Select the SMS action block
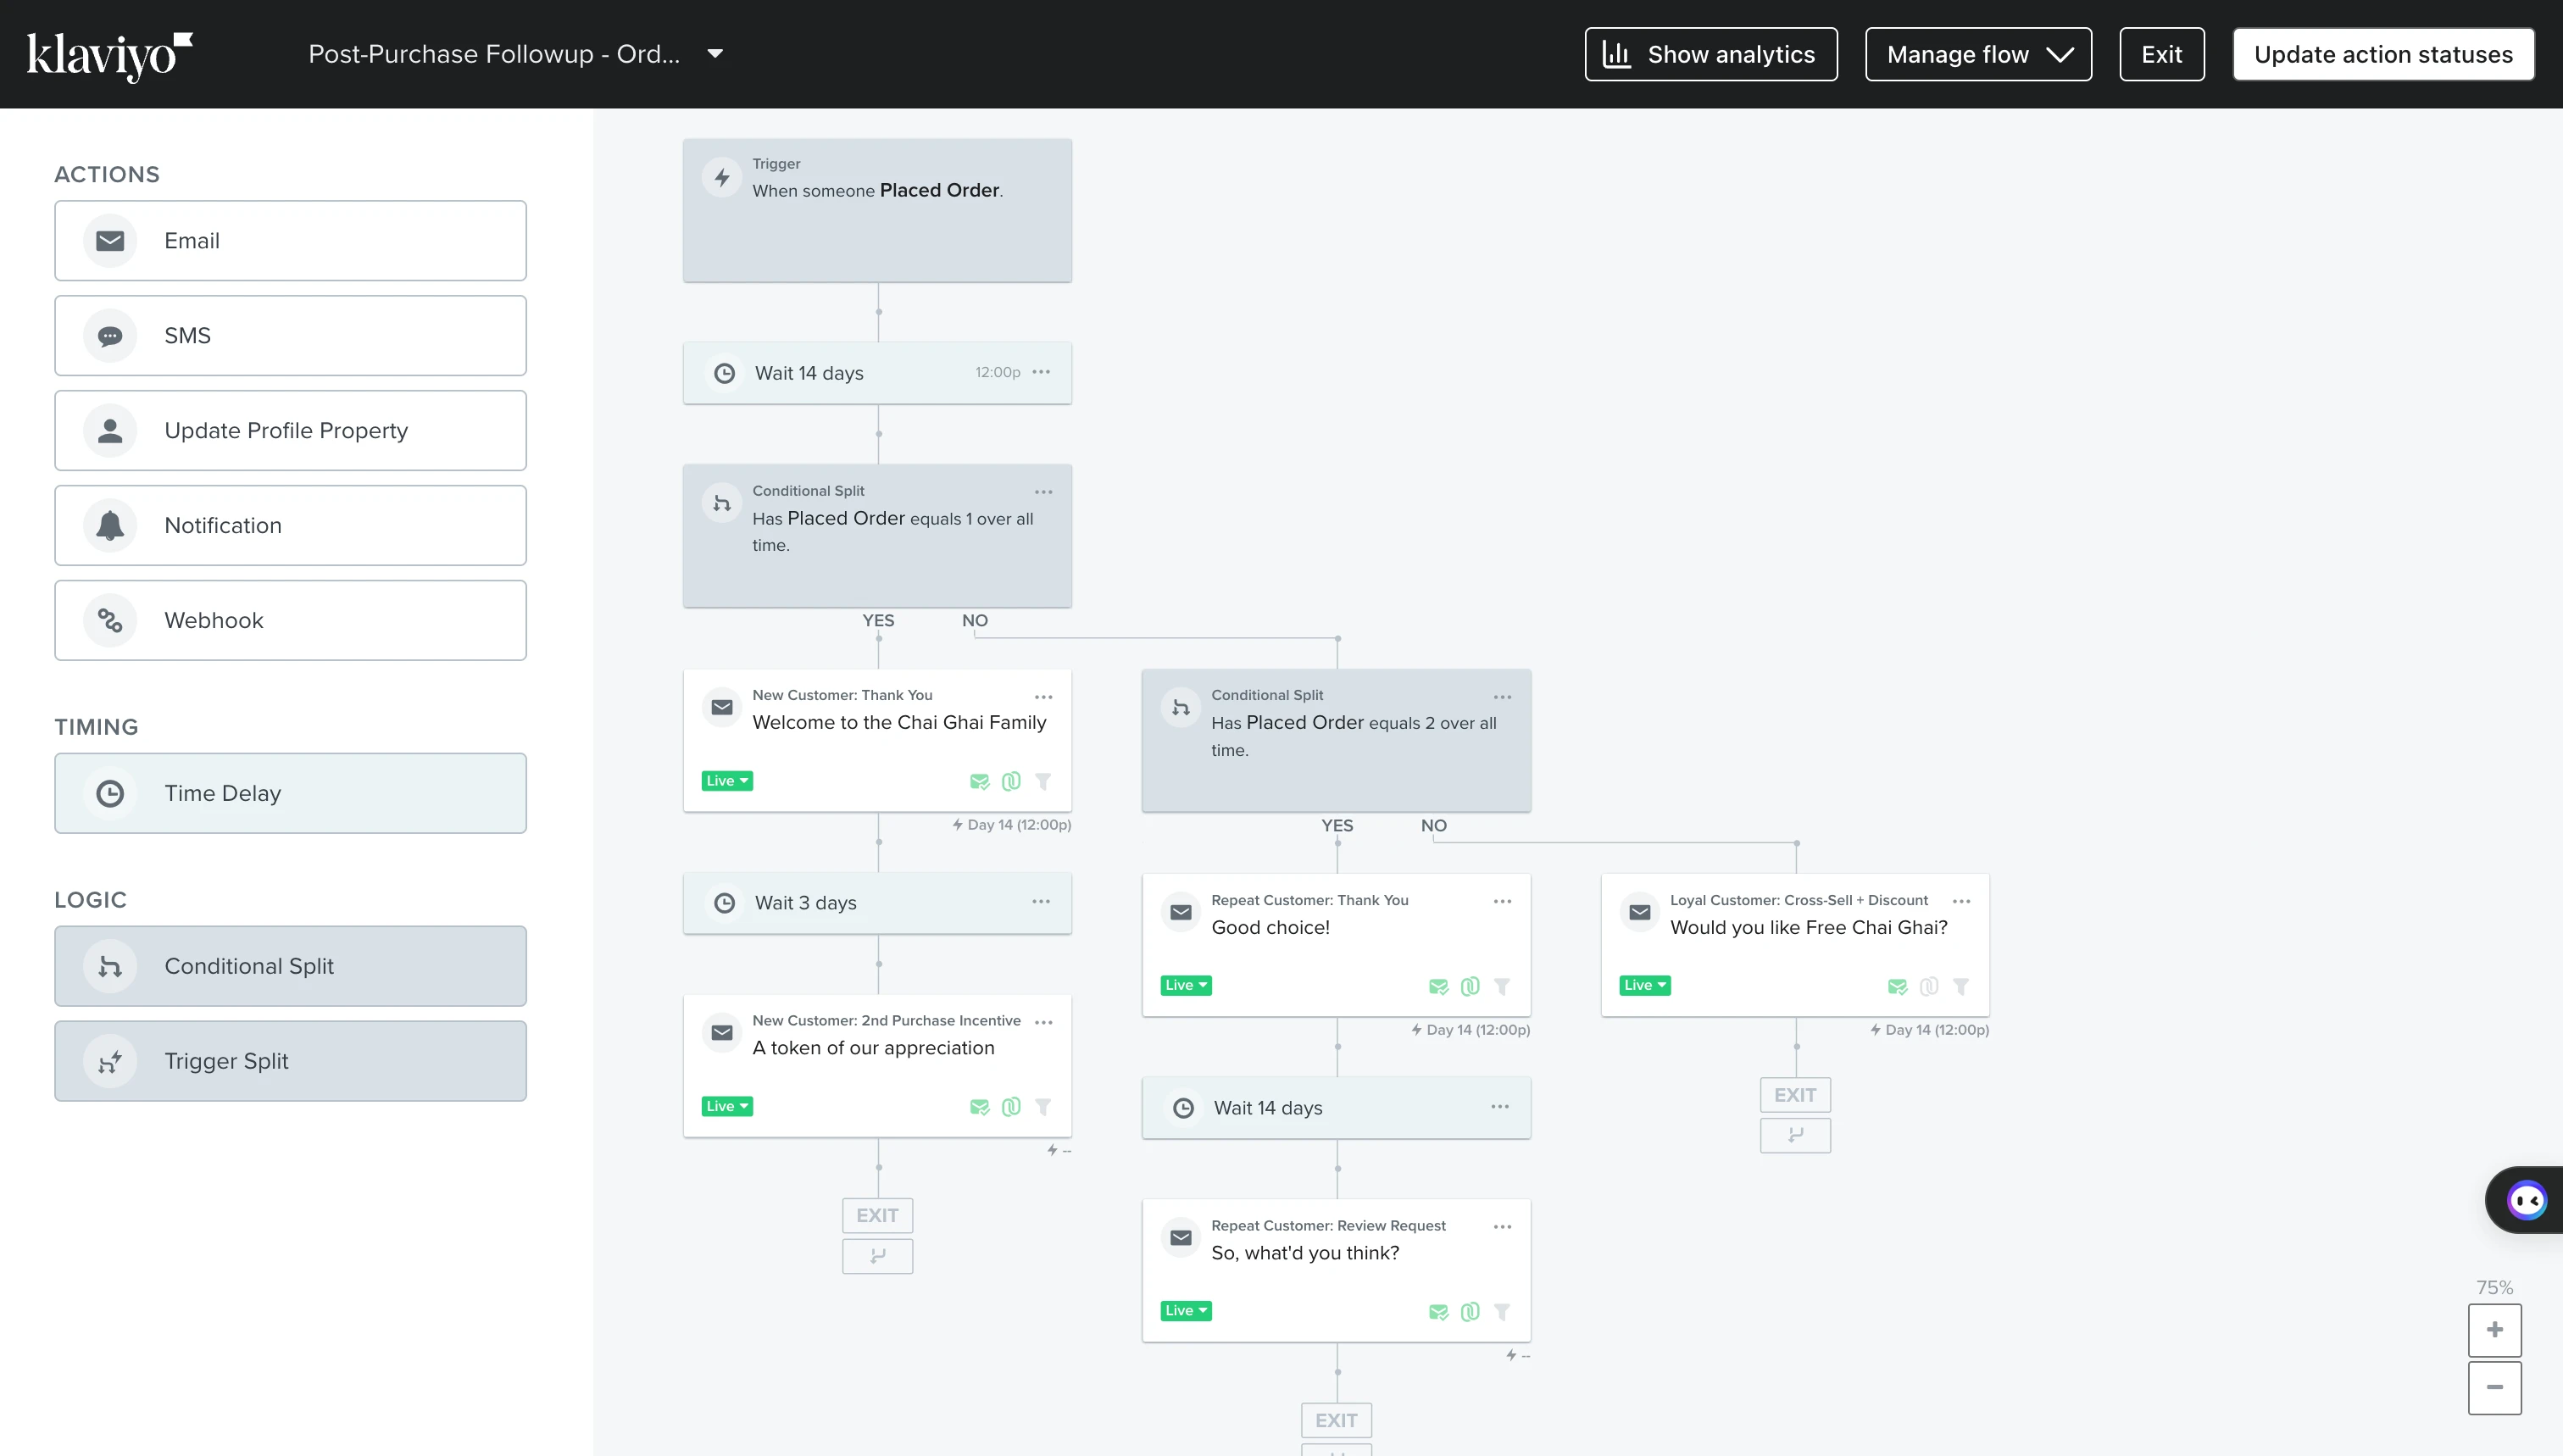The image size is (2563, 1456). click(290, 336)
